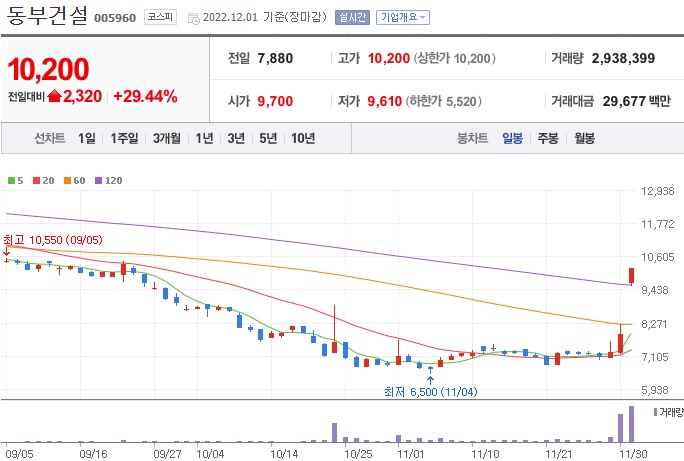The width and height of the screenshot is (684, 461).
Task: Click the orange 60-day moving average swatch
Action: click(68, 181)
